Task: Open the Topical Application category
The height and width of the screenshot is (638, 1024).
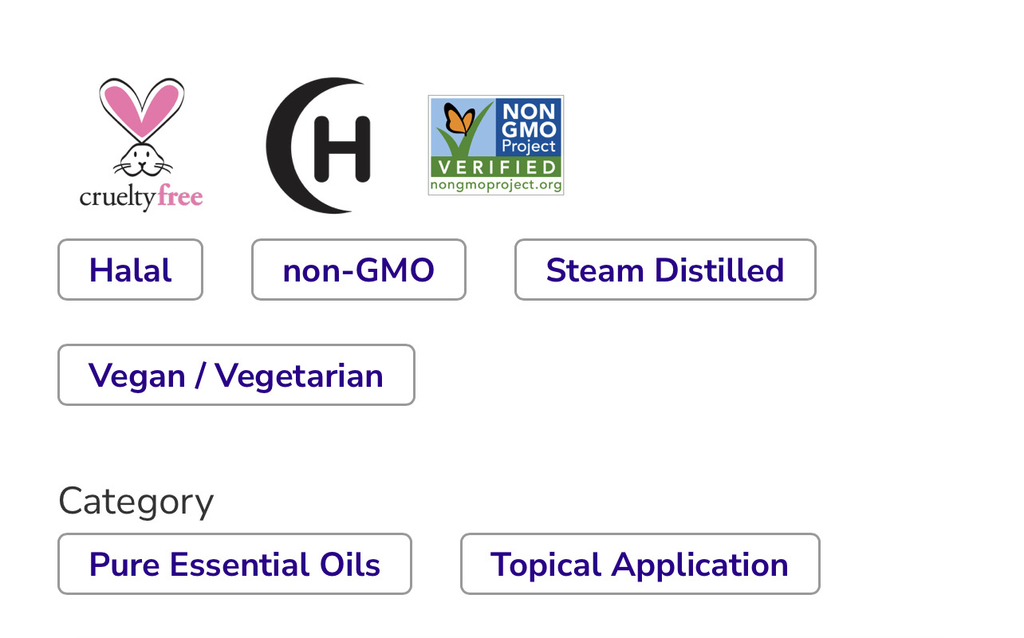Action: point(640,564)
